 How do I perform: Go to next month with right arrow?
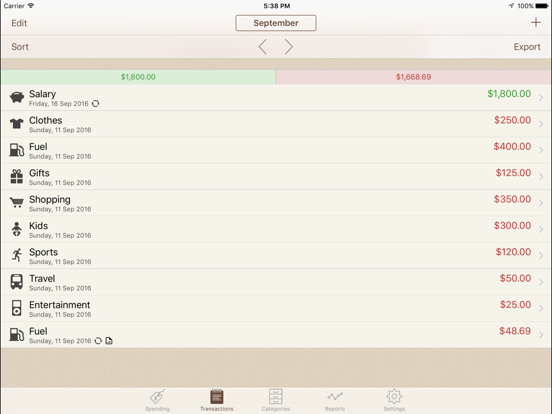(x=289, y=47)
